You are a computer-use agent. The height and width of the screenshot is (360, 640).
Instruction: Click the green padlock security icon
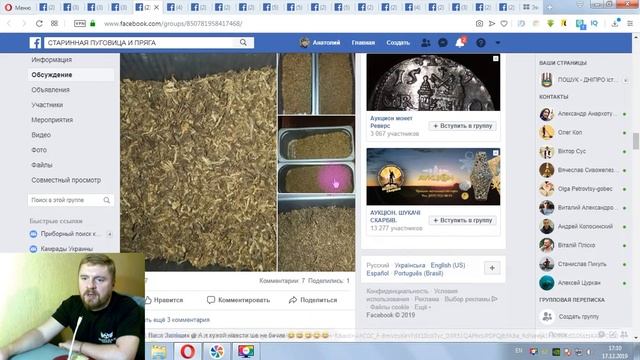pos(93,24)
